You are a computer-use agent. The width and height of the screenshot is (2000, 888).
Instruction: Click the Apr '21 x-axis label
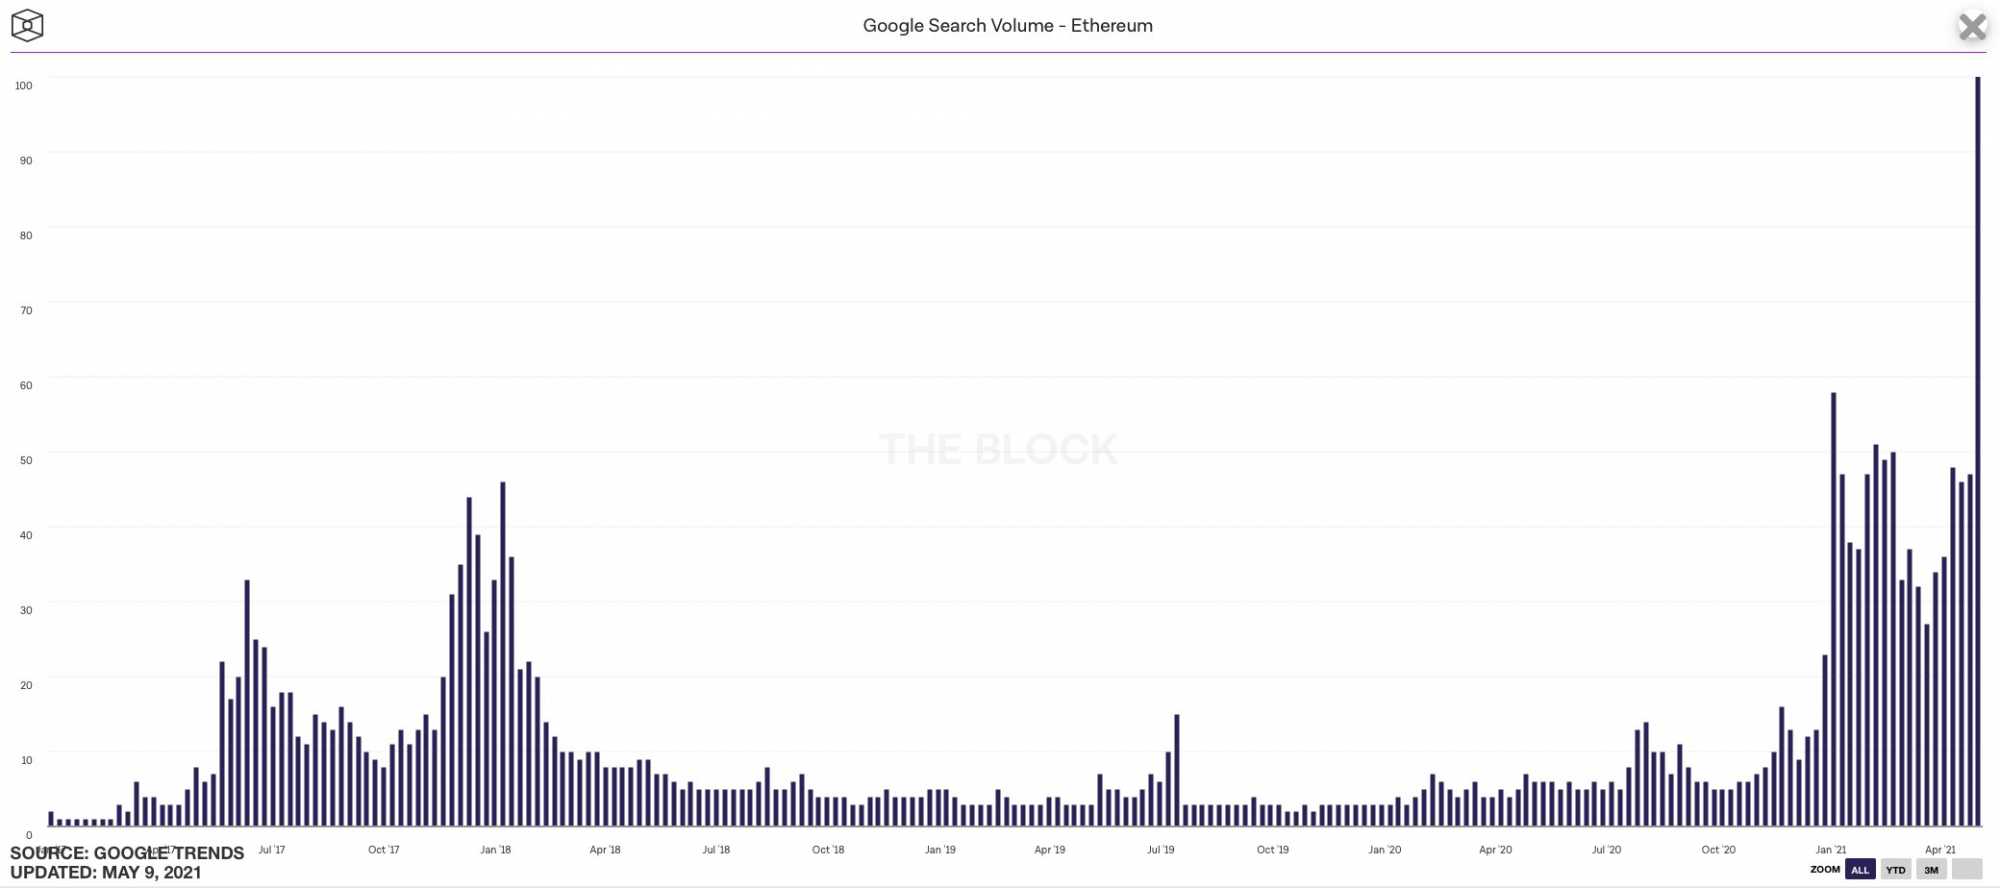(x=1940, y=850)
